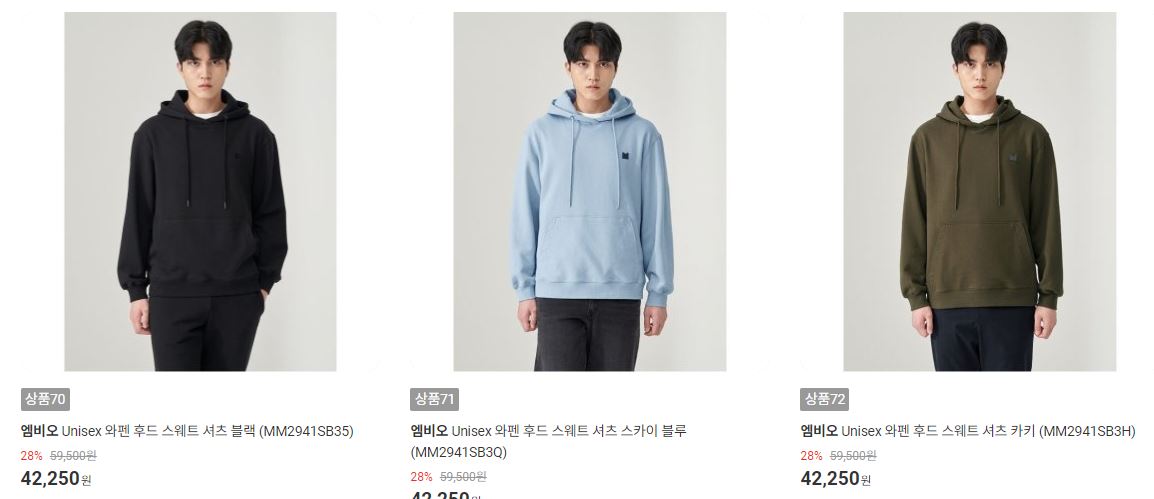This screenshot has width=1154, height=499.
Task: Click the 상품71 badge
Action: (x=435, y=400)
